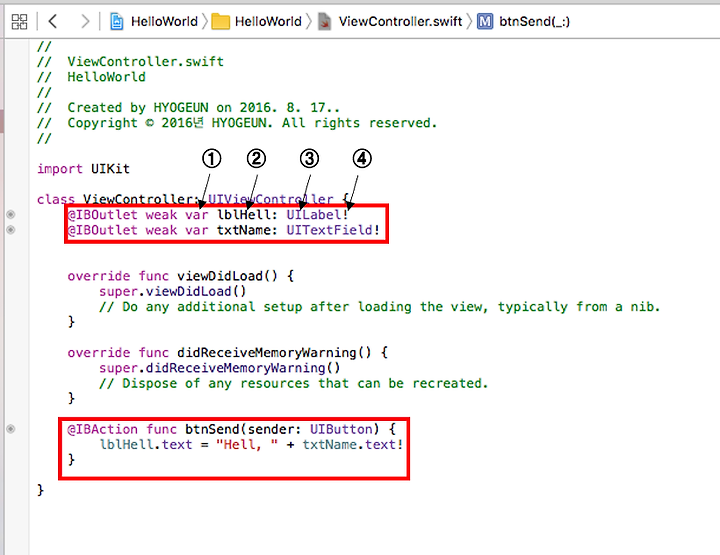The width and height of the screenshot is (720, 555).
Task: Open ViewController.swift in jump bar
Action: point(400,22)
